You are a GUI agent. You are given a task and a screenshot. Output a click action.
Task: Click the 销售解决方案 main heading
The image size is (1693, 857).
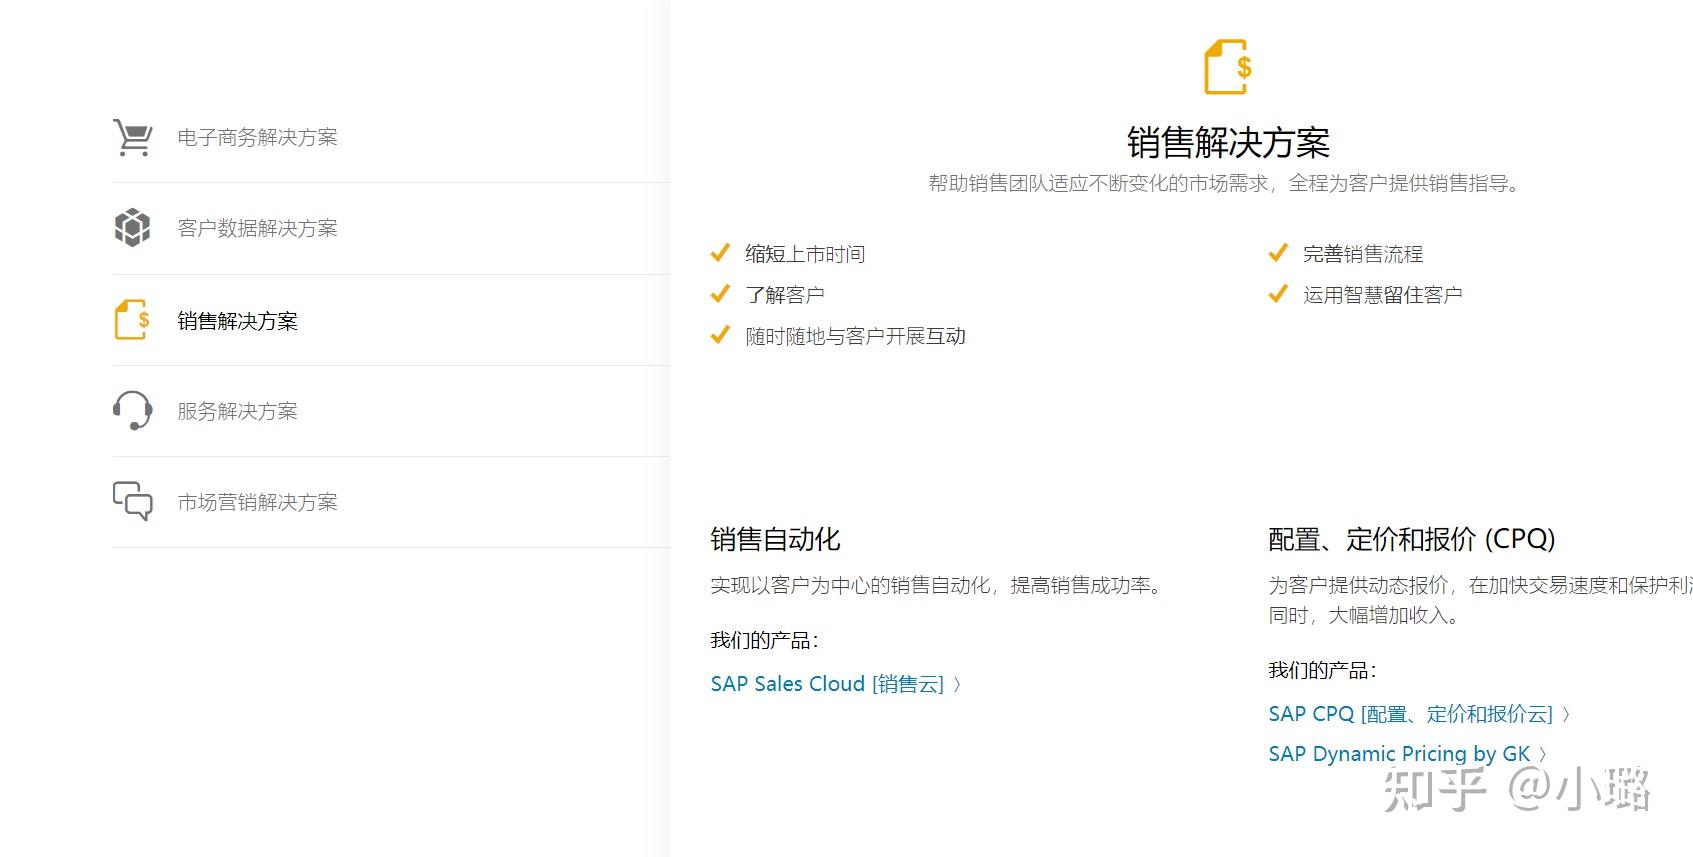coord(1228,142)
